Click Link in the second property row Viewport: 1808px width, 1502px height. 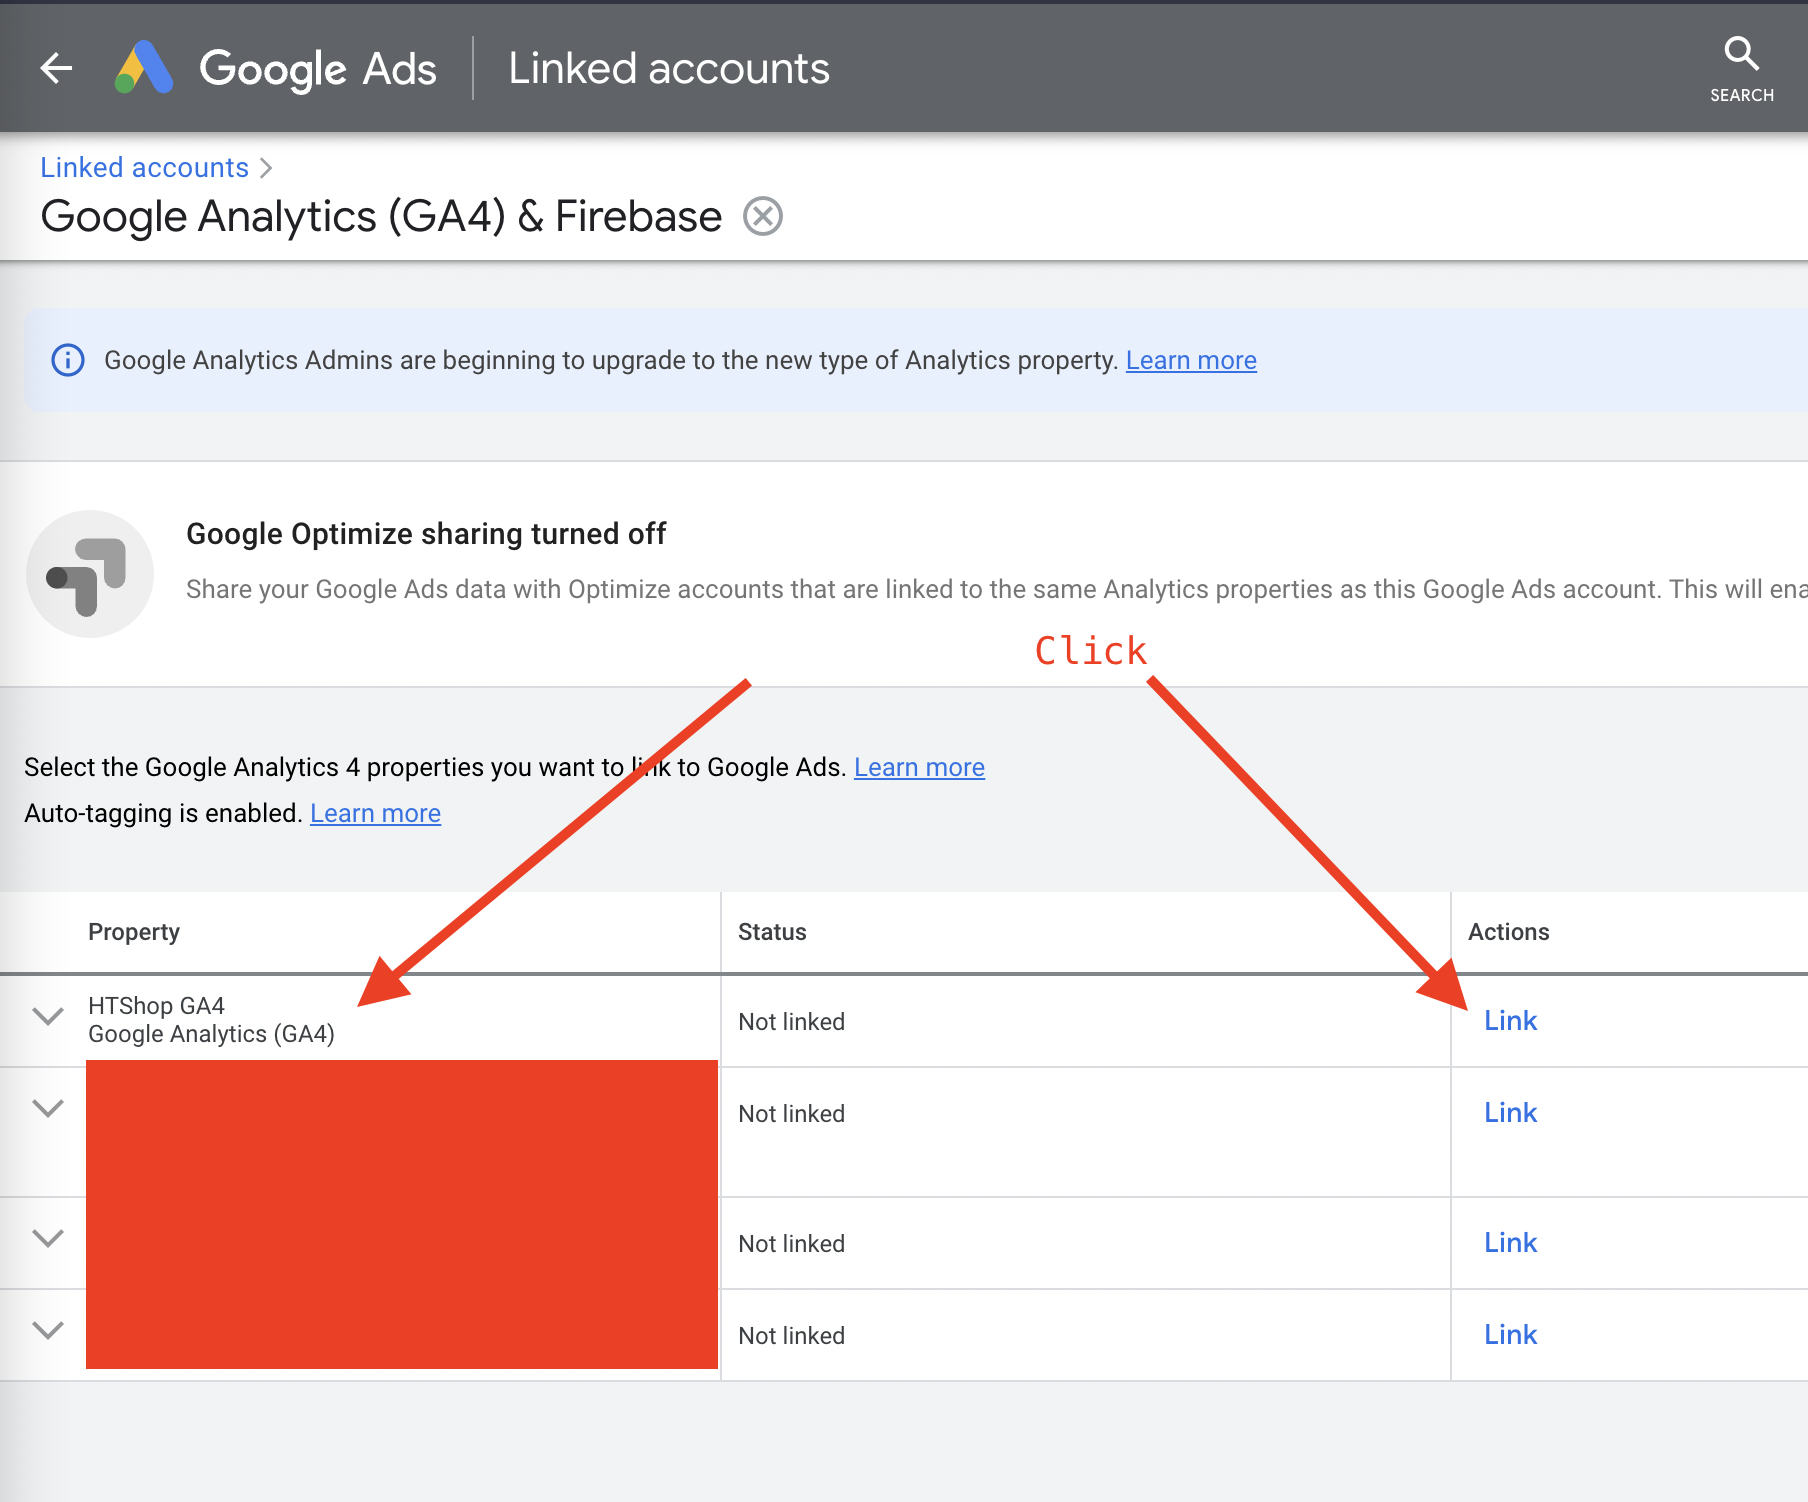coord(1510,1112)
